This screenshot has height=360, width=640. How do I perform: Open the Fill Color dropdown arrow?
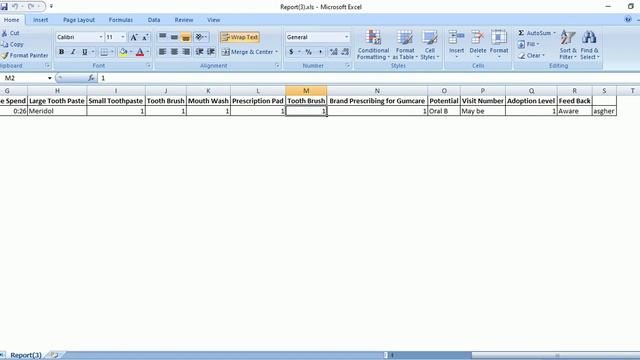[131, 52]
